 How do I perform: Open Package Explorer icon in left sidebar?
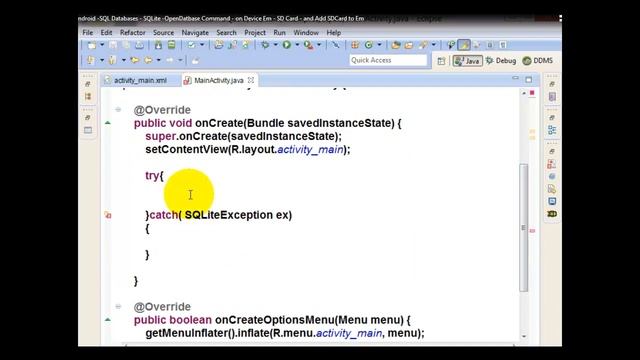tap(88, 97)
